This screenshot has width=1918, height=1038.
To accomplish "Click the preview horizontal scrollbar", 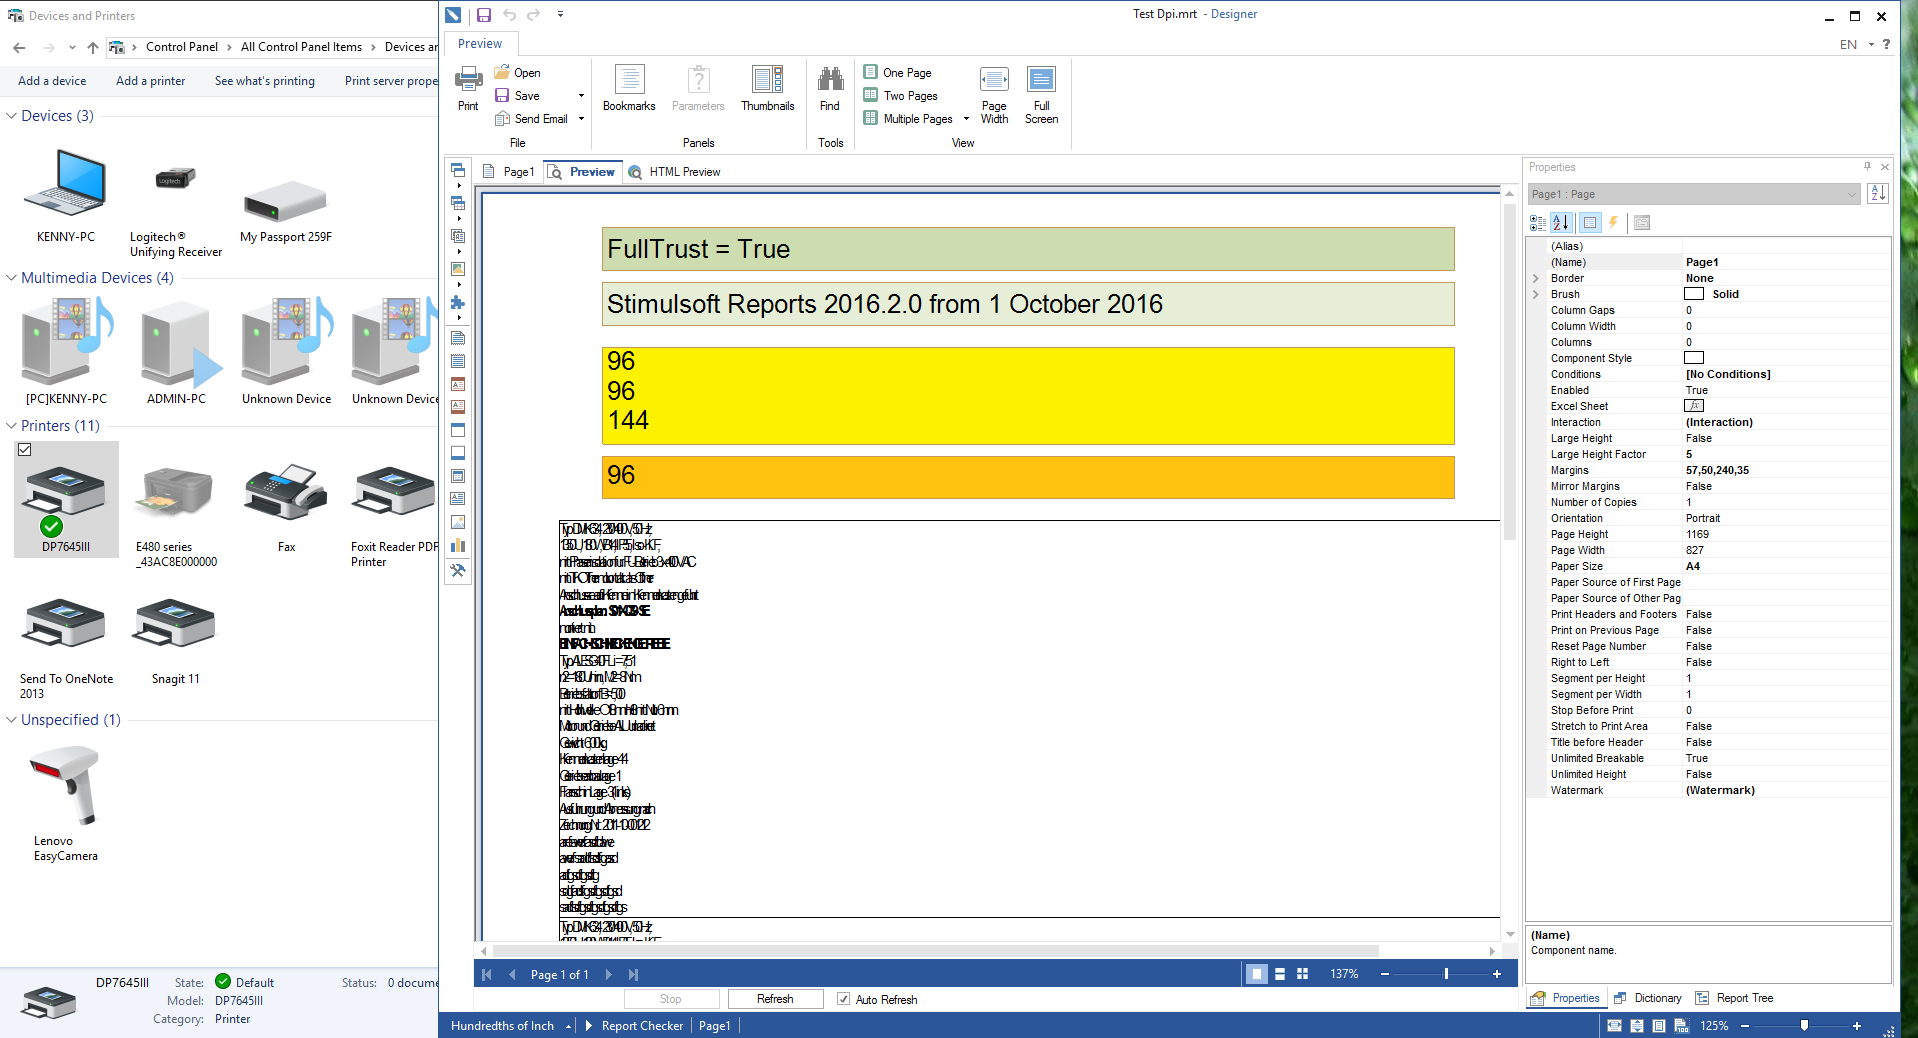I will coord(935,951).
